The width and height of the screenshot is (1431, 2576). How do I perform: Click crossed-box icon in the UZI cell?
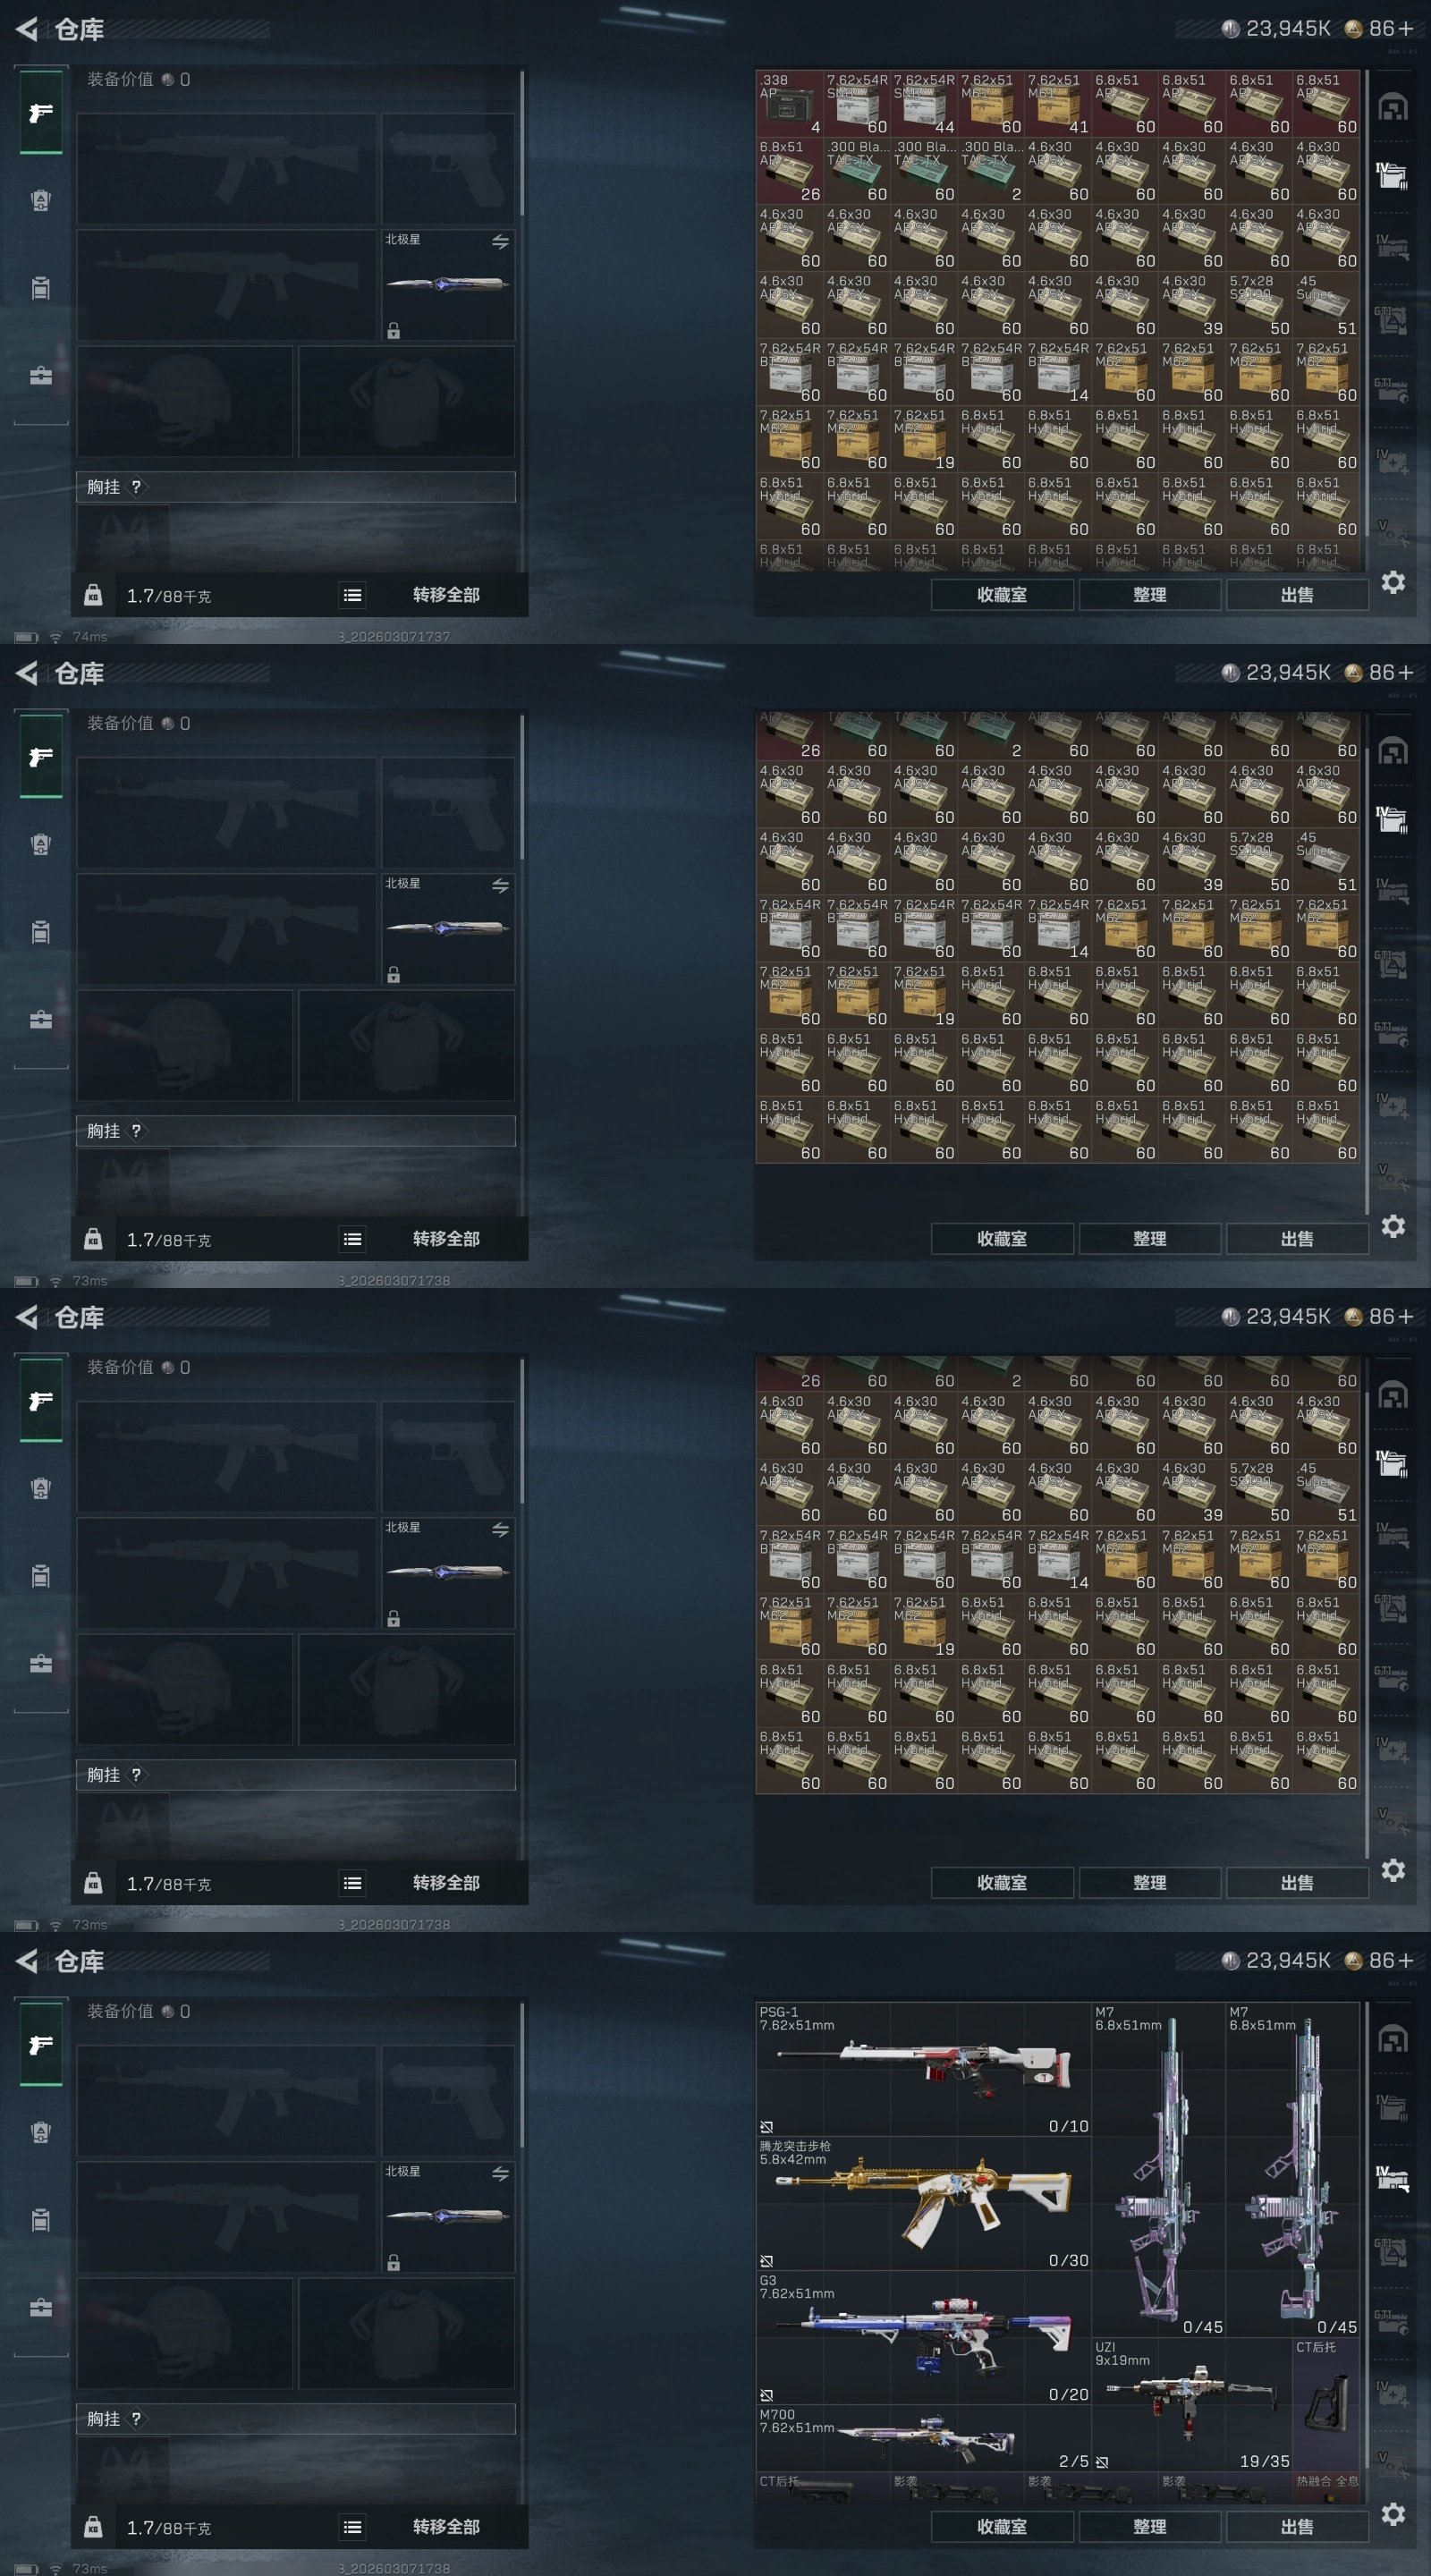point(1102,2462)
